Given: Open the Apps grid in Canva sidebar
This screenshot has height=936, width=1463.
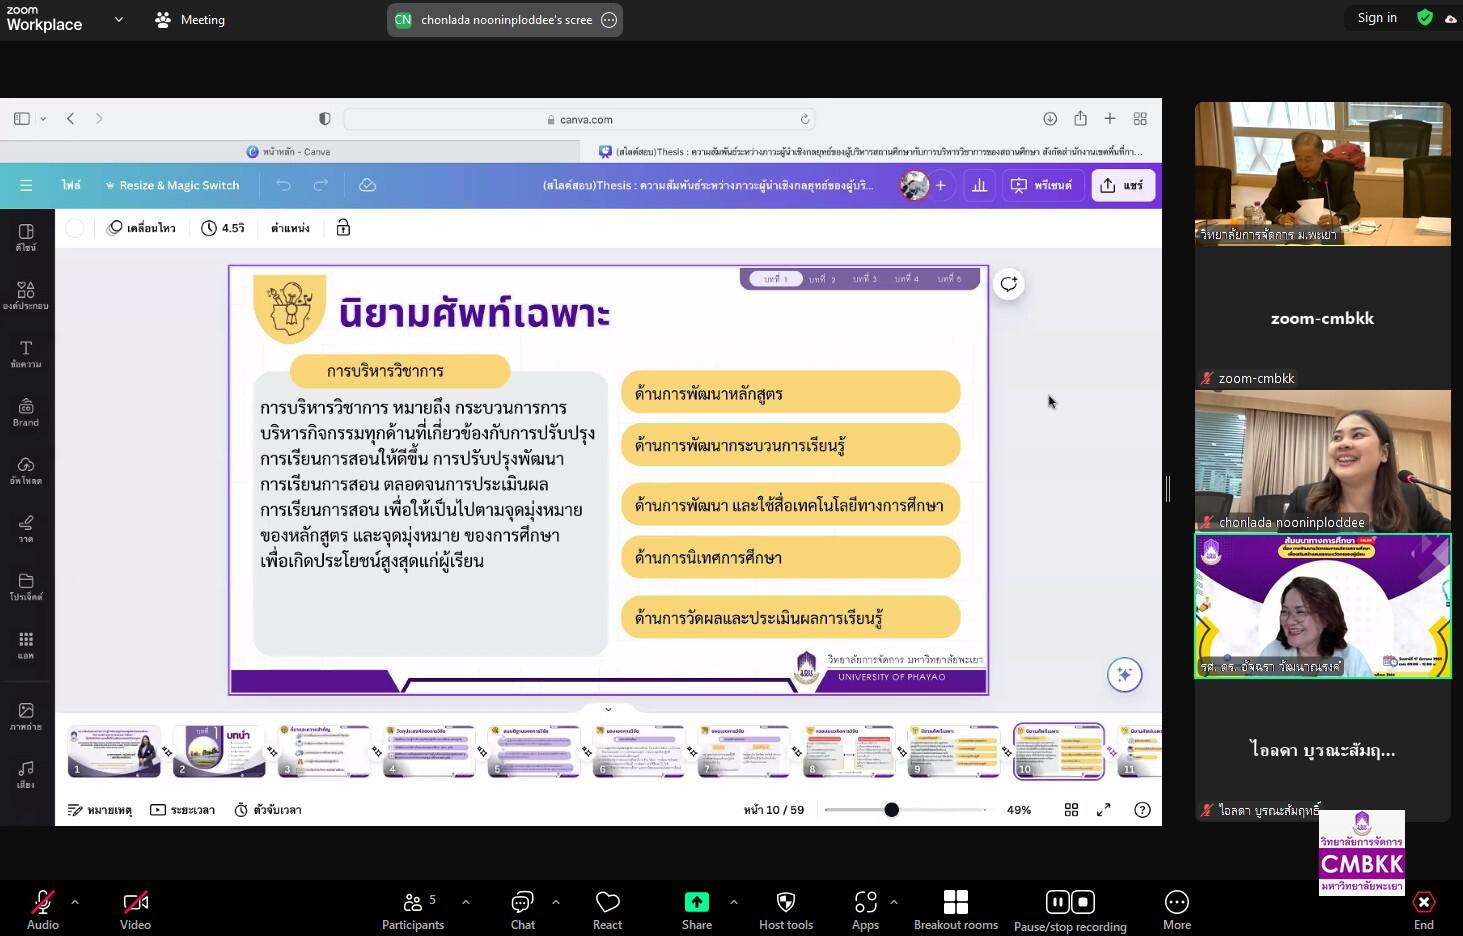Looking at the screenshot, I should coord(26,645).
